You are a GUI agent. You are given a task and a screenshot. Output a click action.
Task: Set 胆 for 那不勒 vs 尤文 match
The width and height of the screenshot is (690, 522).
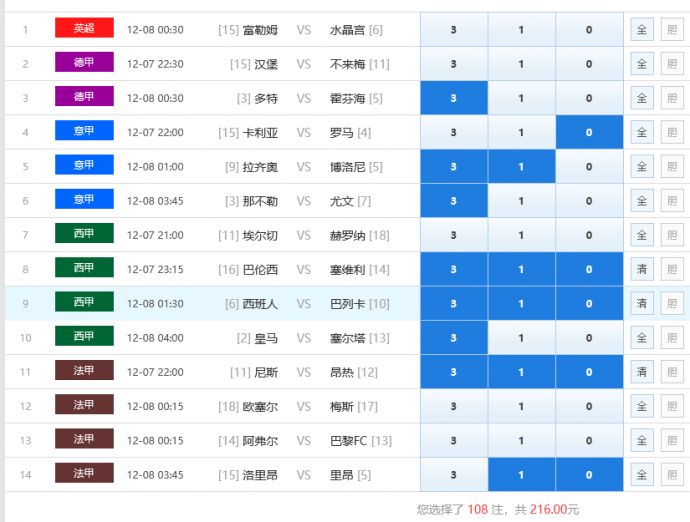tap(671, 201)
